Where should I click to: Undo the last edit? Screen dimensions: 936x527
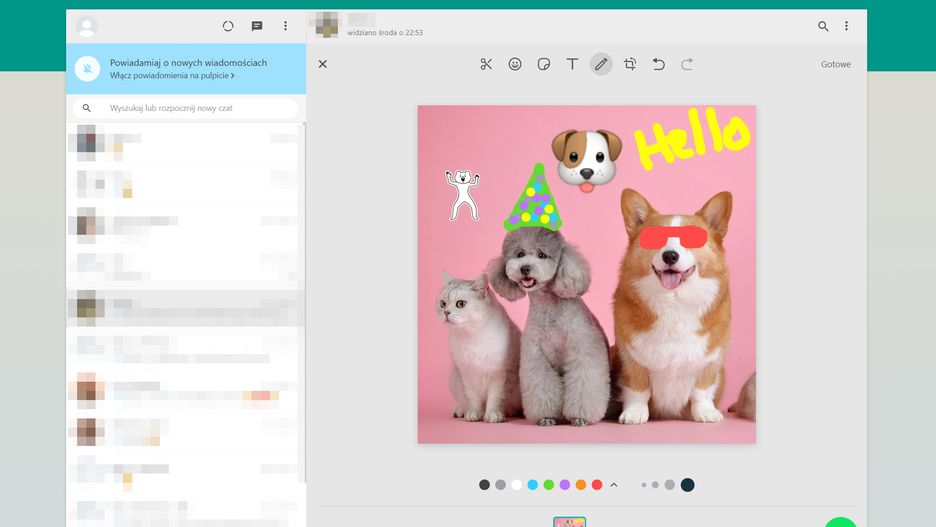tap(658, 64)
